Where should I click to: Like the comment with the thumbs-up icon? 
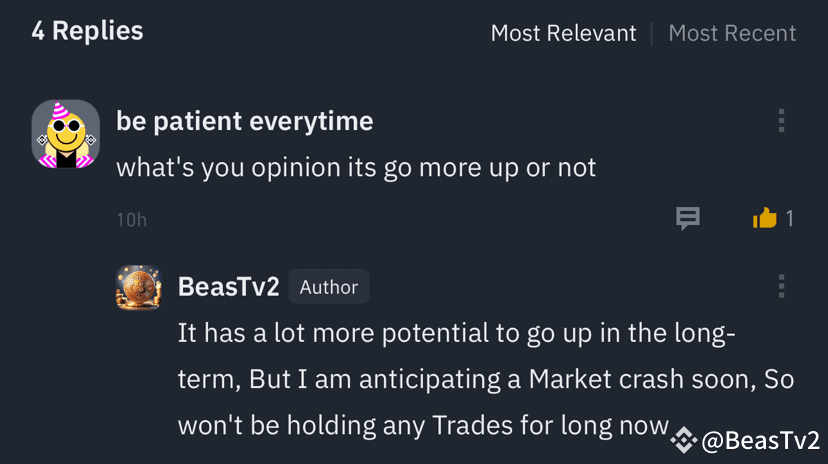(765, 218)
